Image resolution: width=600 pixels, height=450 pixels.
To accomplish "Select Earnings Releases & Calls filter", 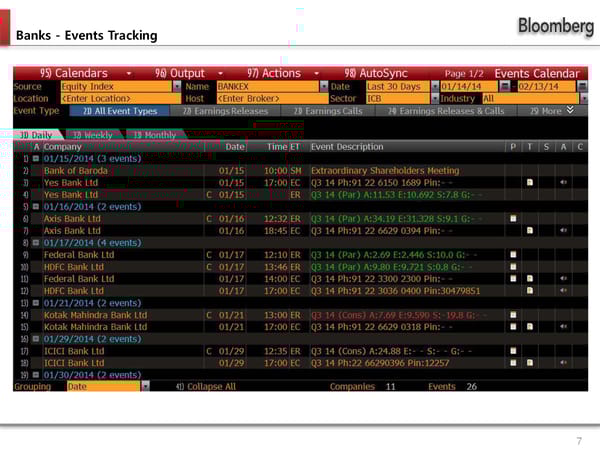I will [x=446, y=111].
